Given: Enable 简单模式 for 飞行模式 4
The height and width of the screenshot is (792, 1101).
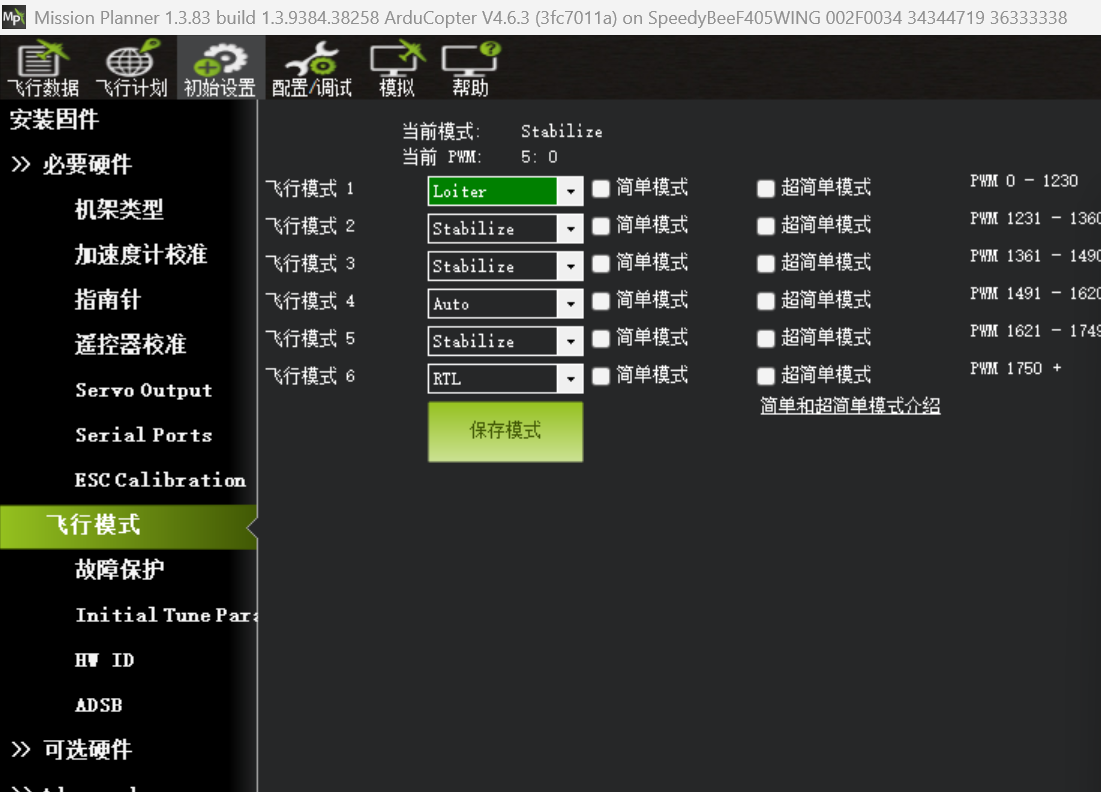Looking at the screenshot, I should pos(600,301).
